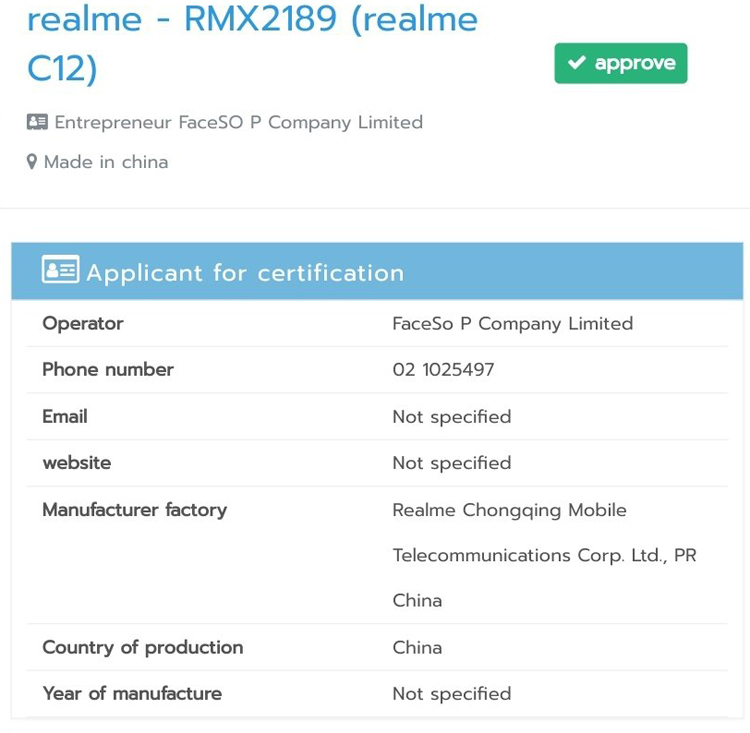Click the green approve button

[620, 63]
